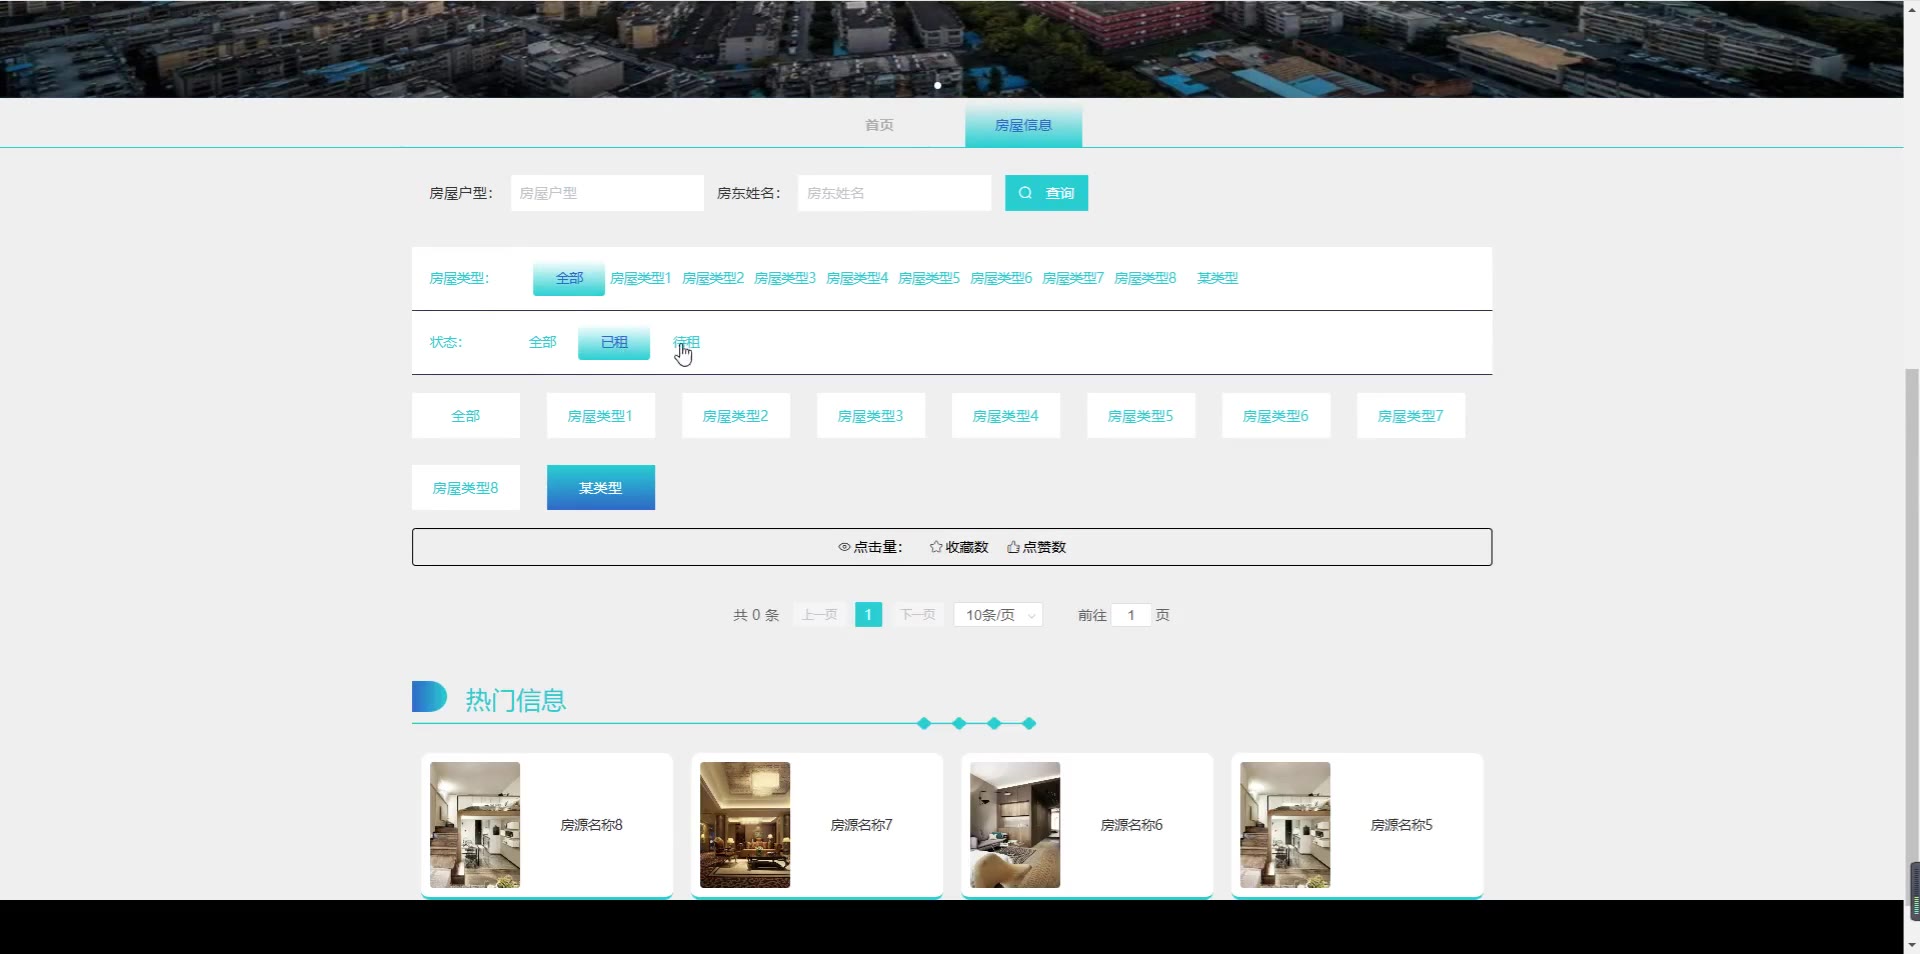Click the eye icon beside 点击量
1920x954 pixels.
844,547
